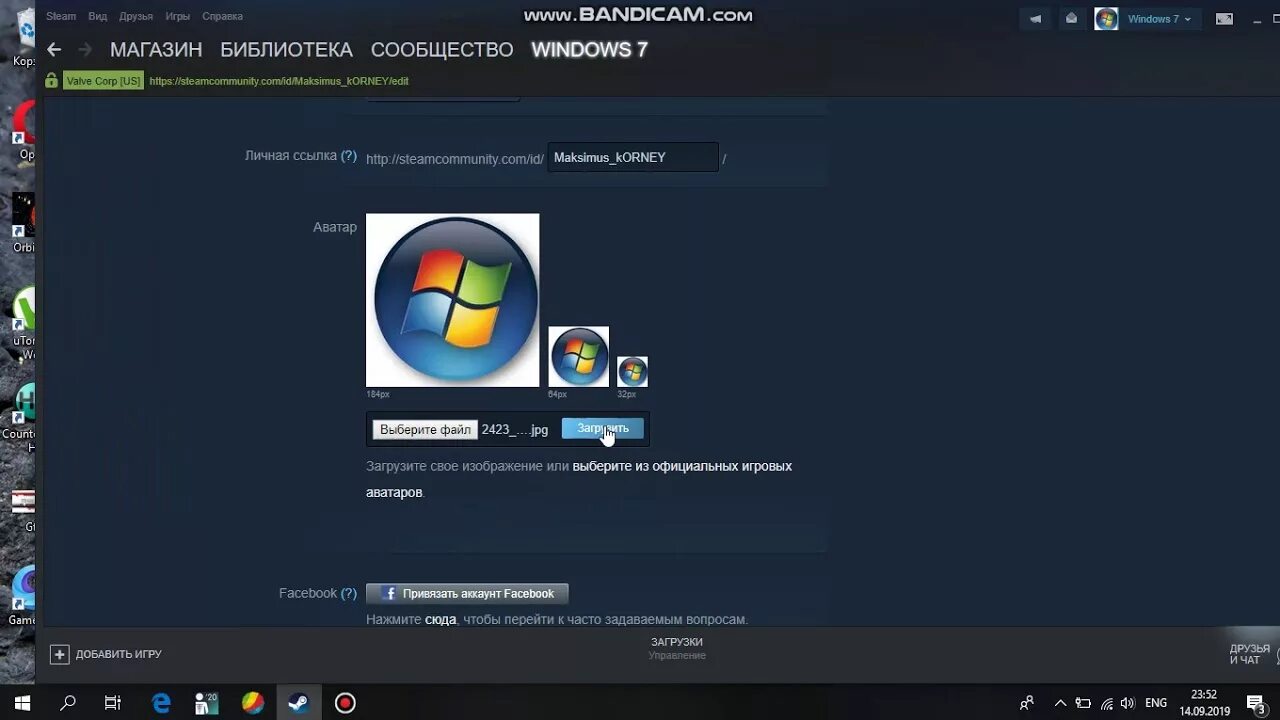Click the help (?) next to Facebook
Viewport: 1280px width, 720px height.
[348, 593]
